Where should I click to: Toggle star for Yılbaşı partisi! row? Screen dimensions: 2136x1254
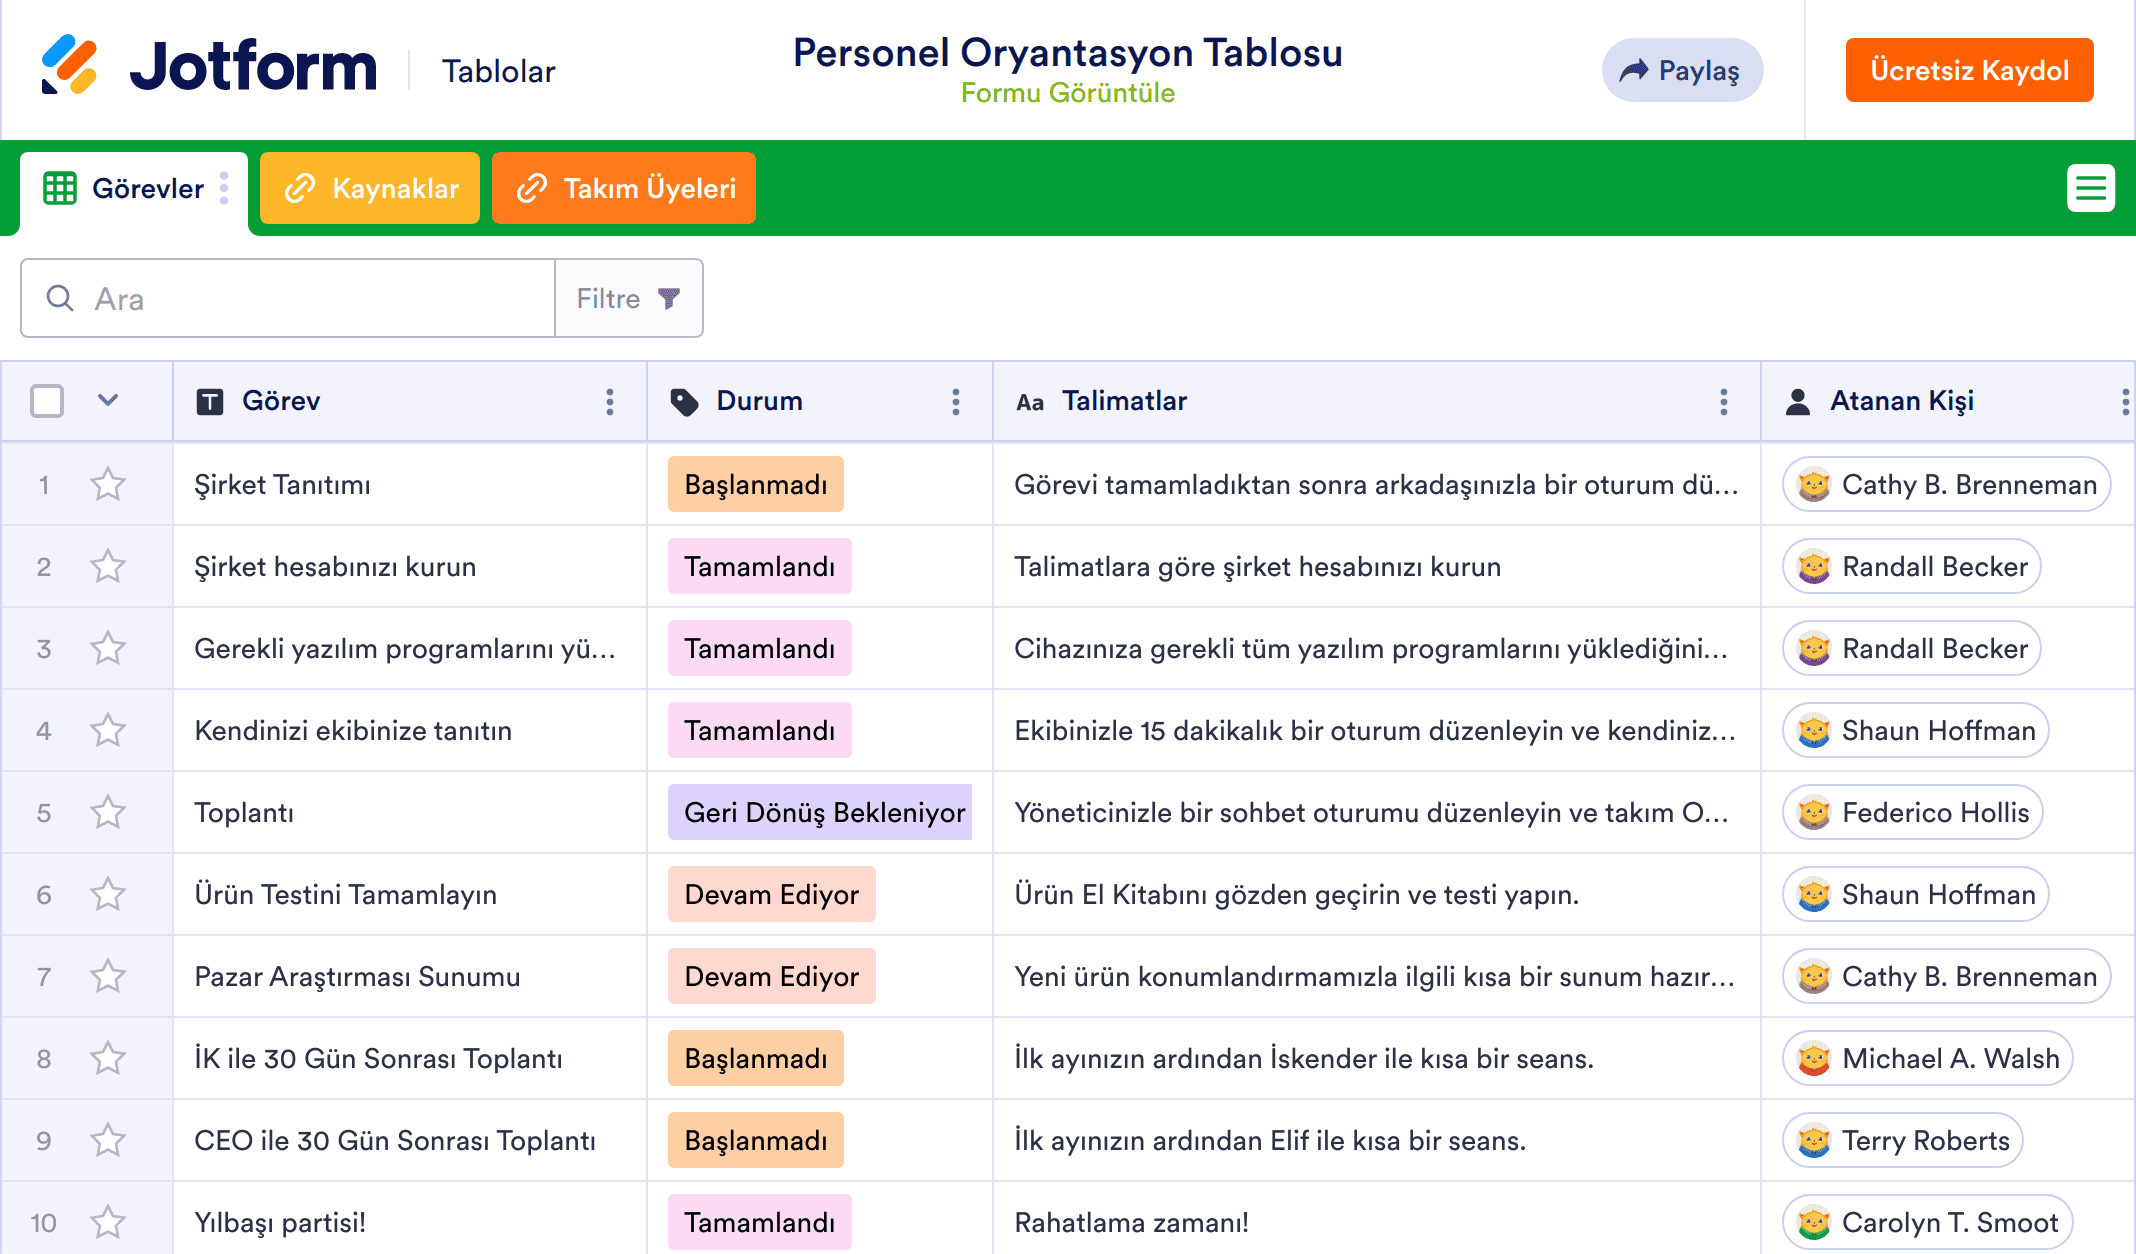[x=108, y=1223]
